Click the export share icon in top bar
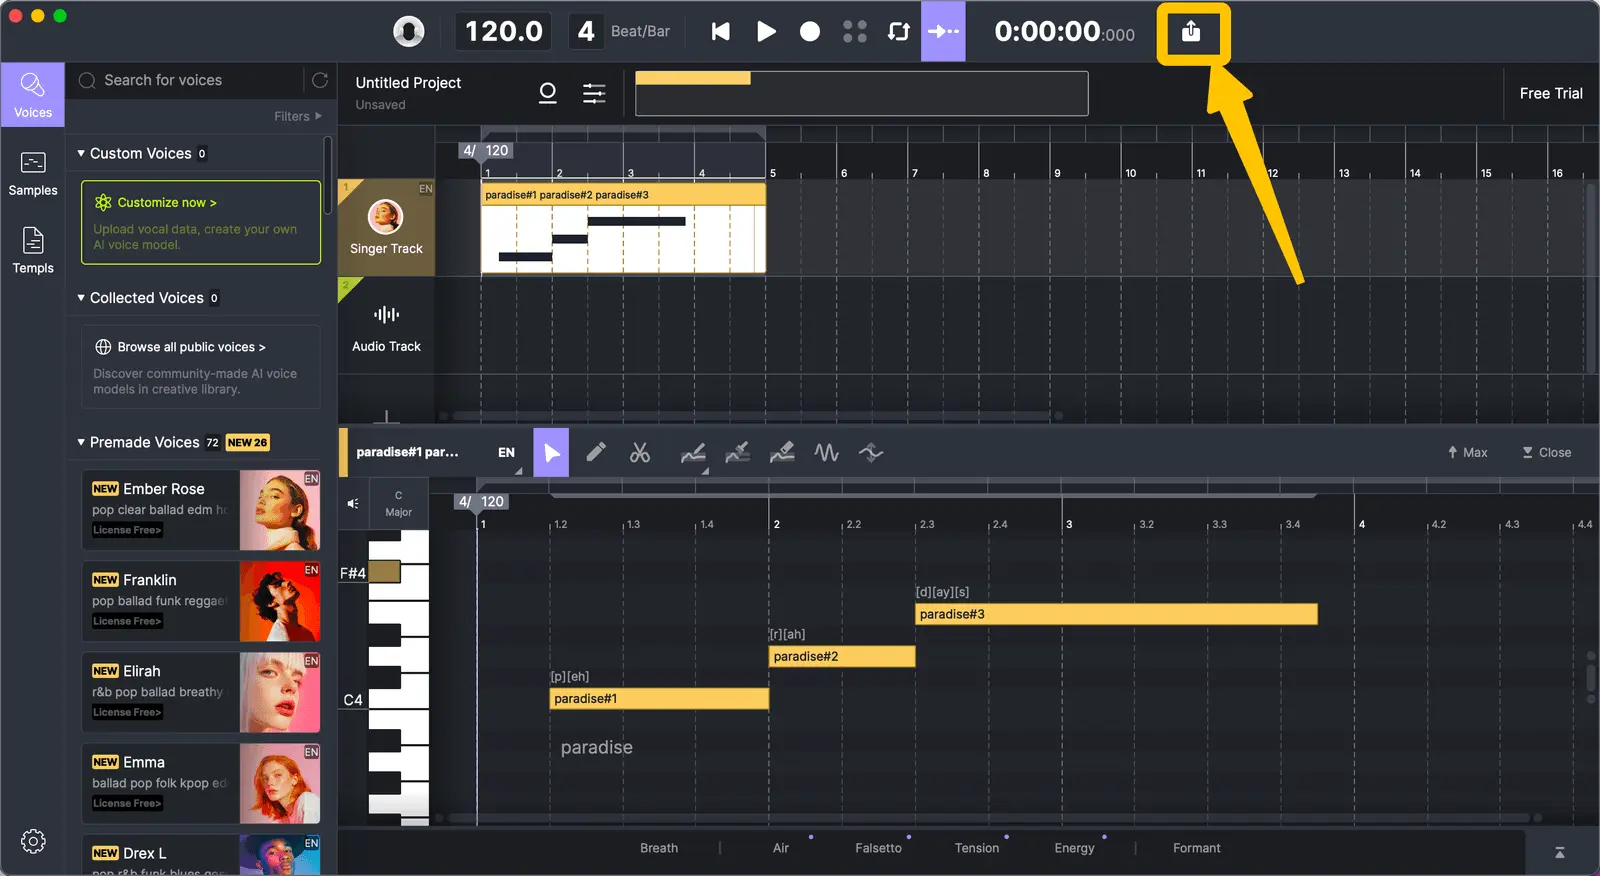The width and height of the screenshot is (1600, 876). pyautogui.click(x=1191, y=32)
